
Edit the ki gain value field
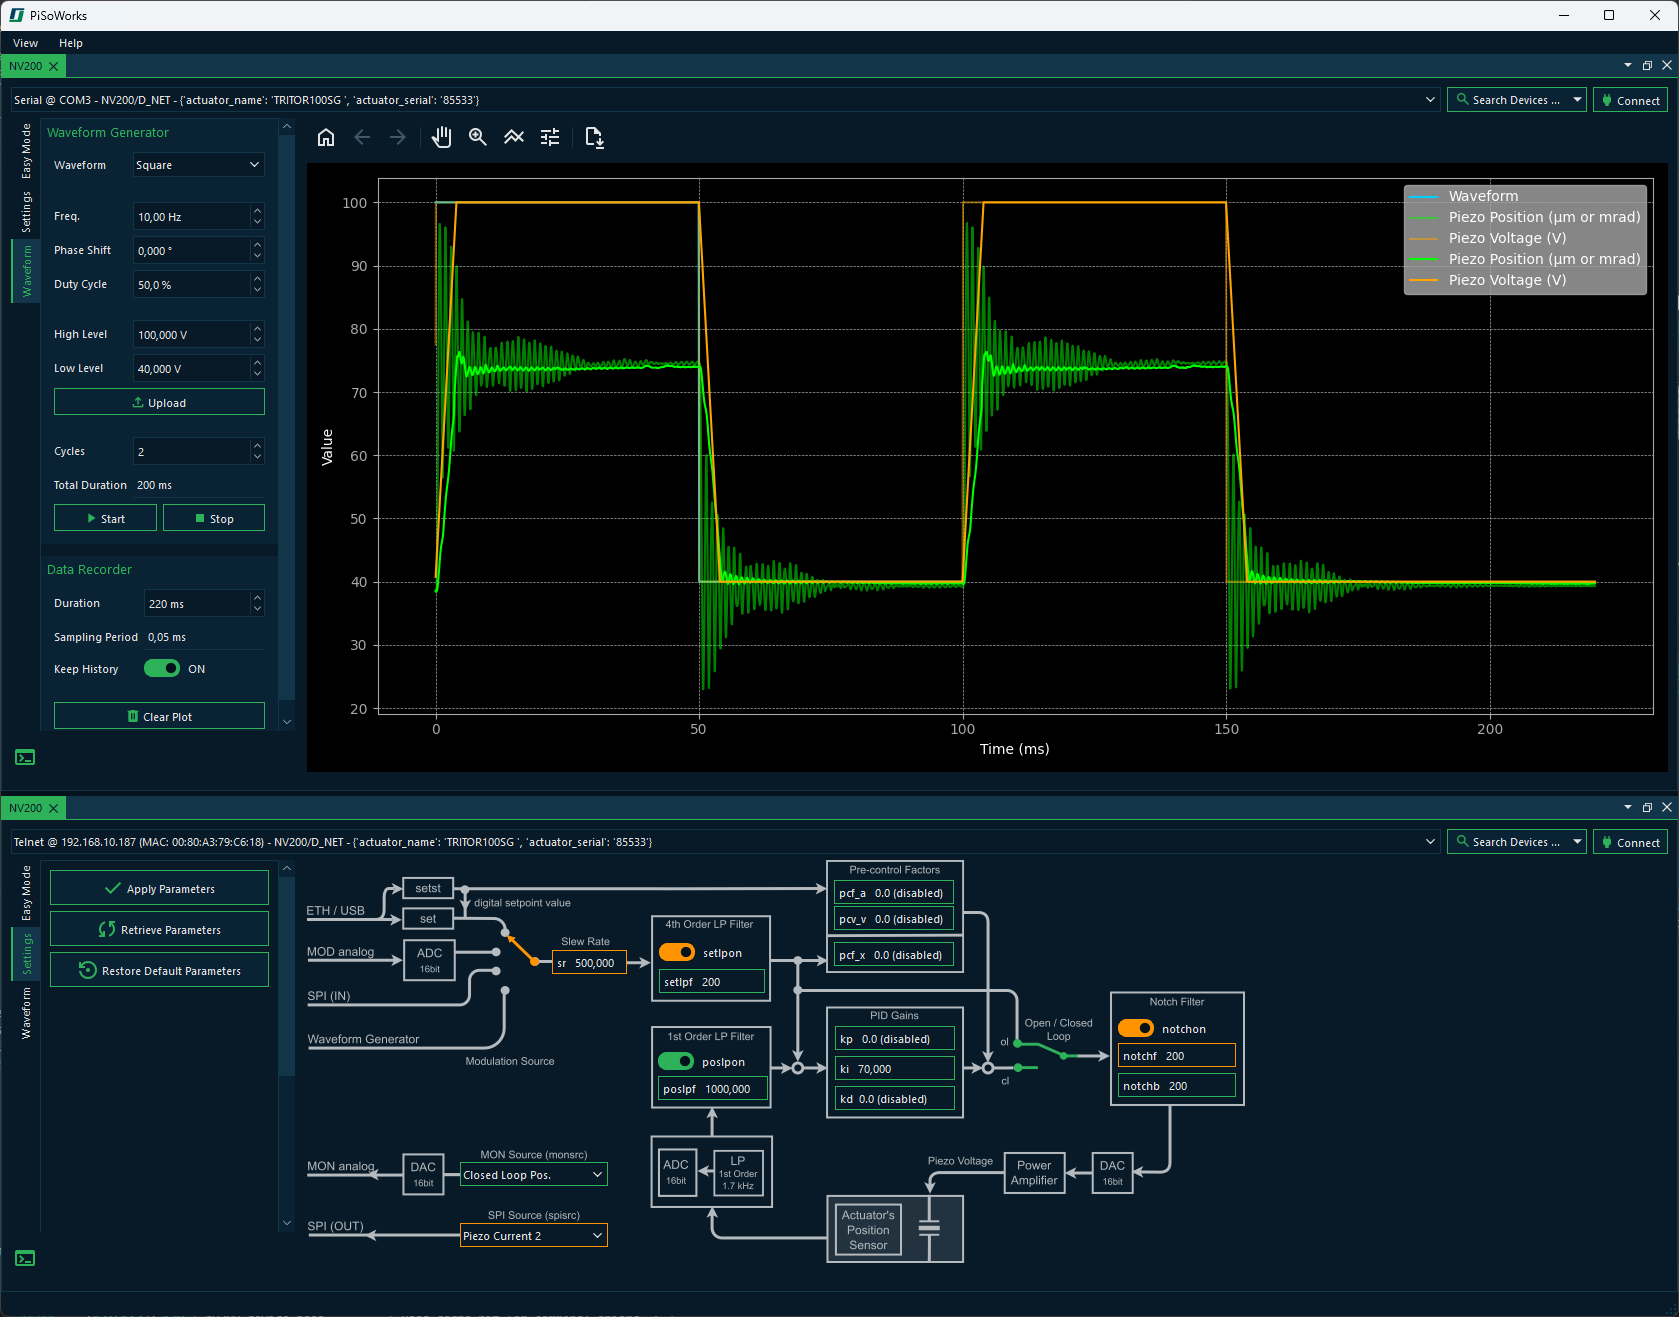pyautogui.click(x=895, y=1068)
